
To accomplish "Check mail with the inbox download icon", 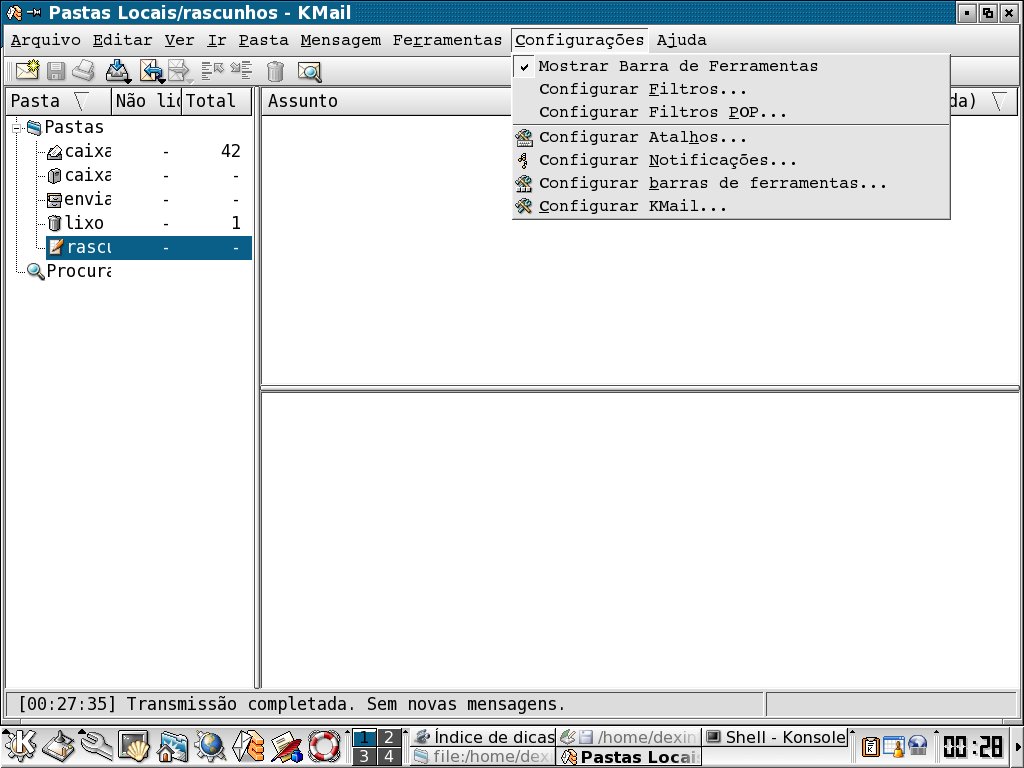I will [118, 71].
